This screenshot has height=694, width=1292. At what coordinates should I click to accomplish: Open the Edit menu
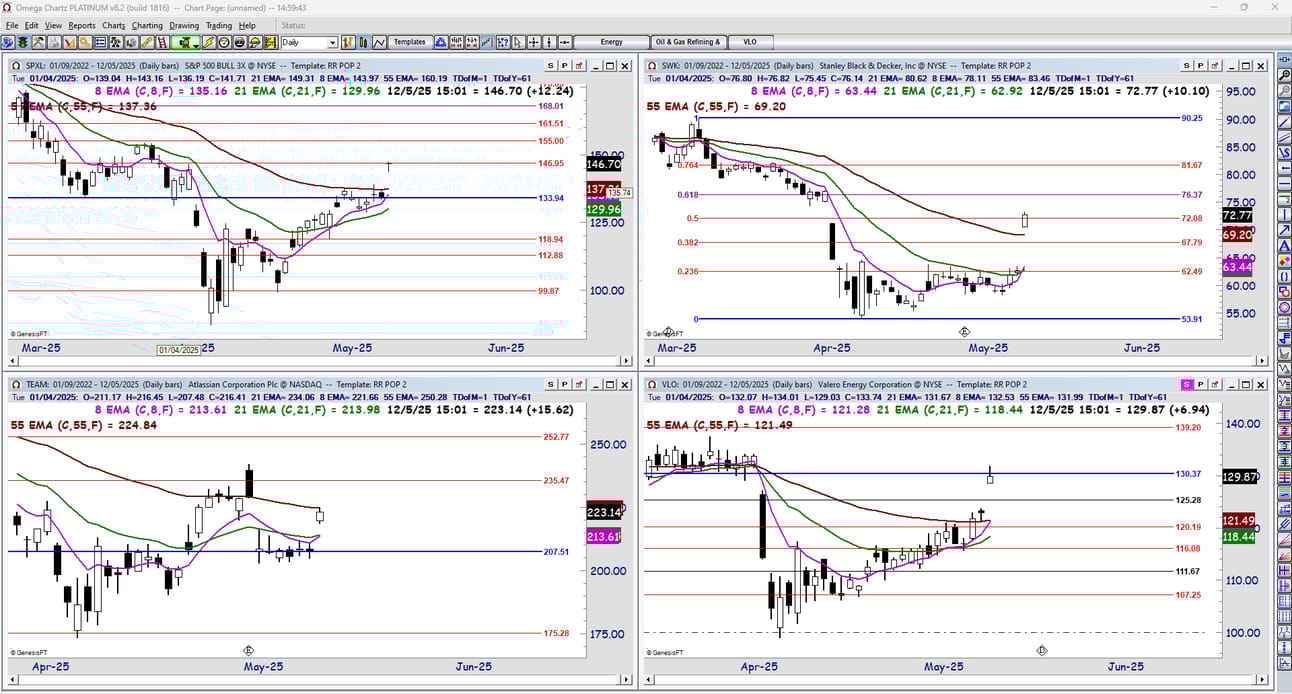(x=32, y=25)
